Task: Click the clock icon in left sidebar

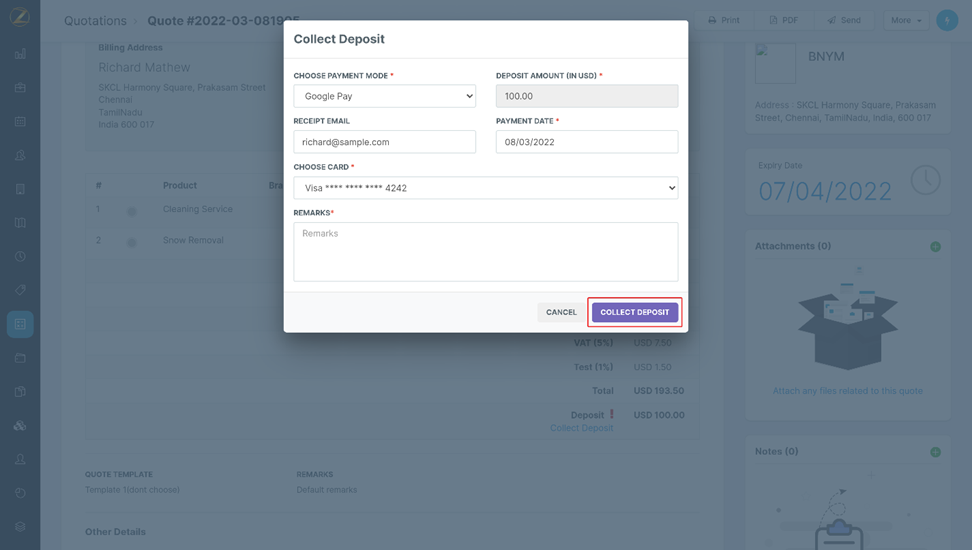Action: click(x=20, y=256)
